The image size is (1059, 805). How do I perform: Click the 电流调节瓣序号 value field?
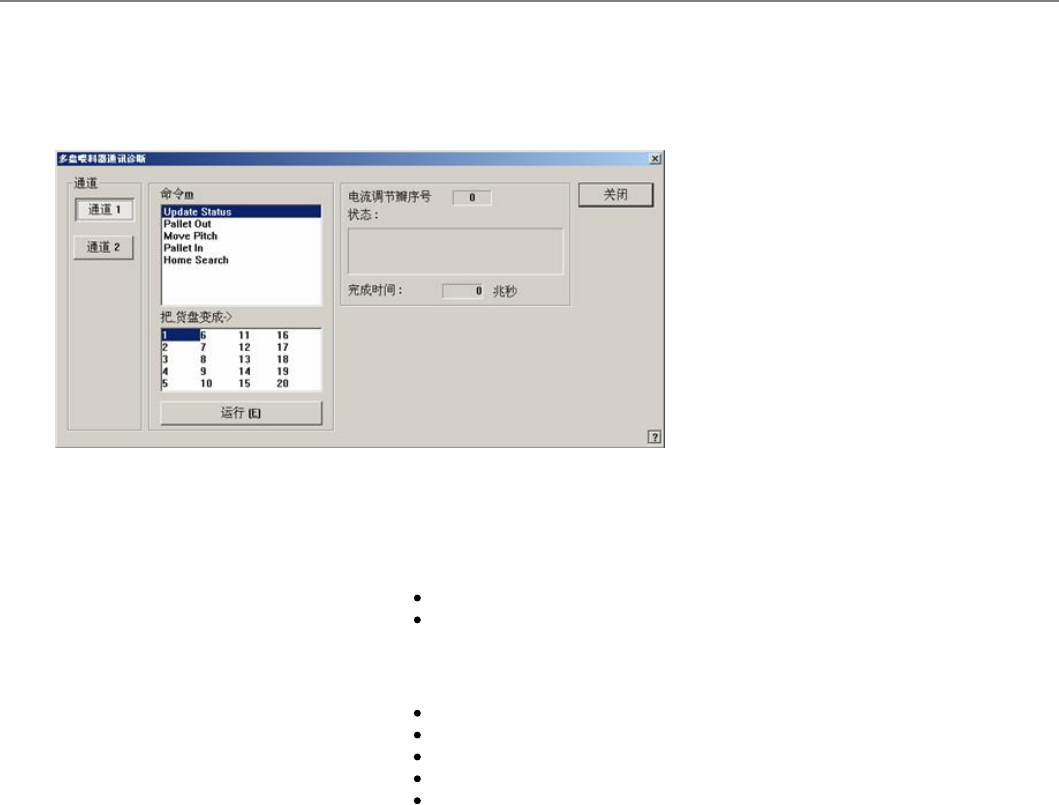click(472, 198)
